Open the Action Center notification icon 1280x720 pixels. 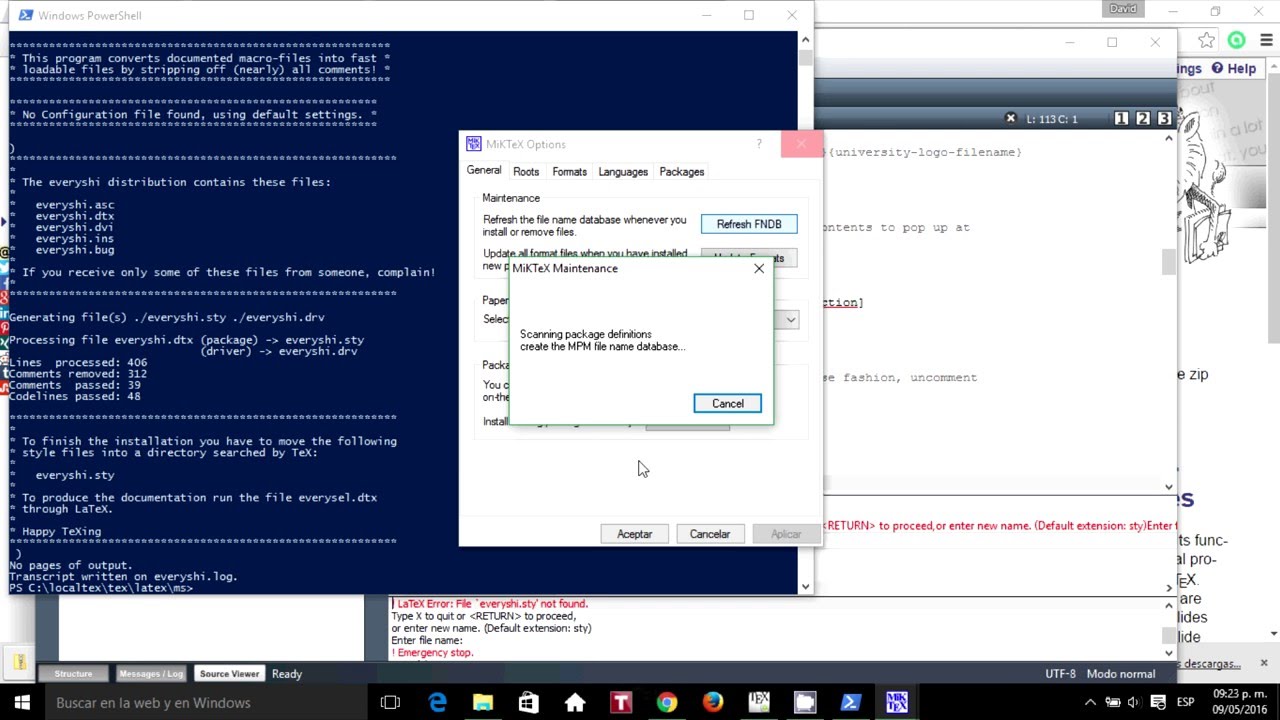coord(1158,703)
